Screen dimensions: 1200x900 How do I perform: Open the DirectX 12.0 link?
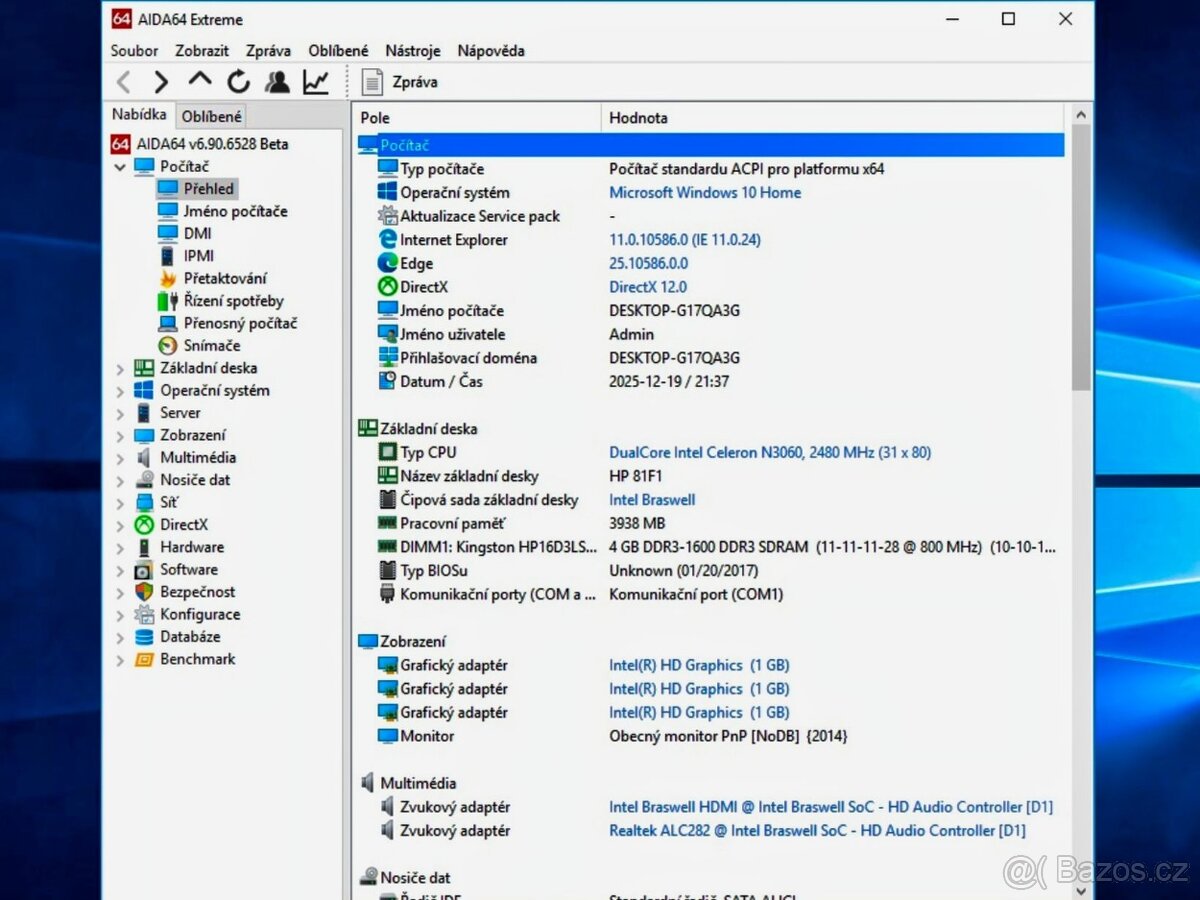tap(648, 287)
